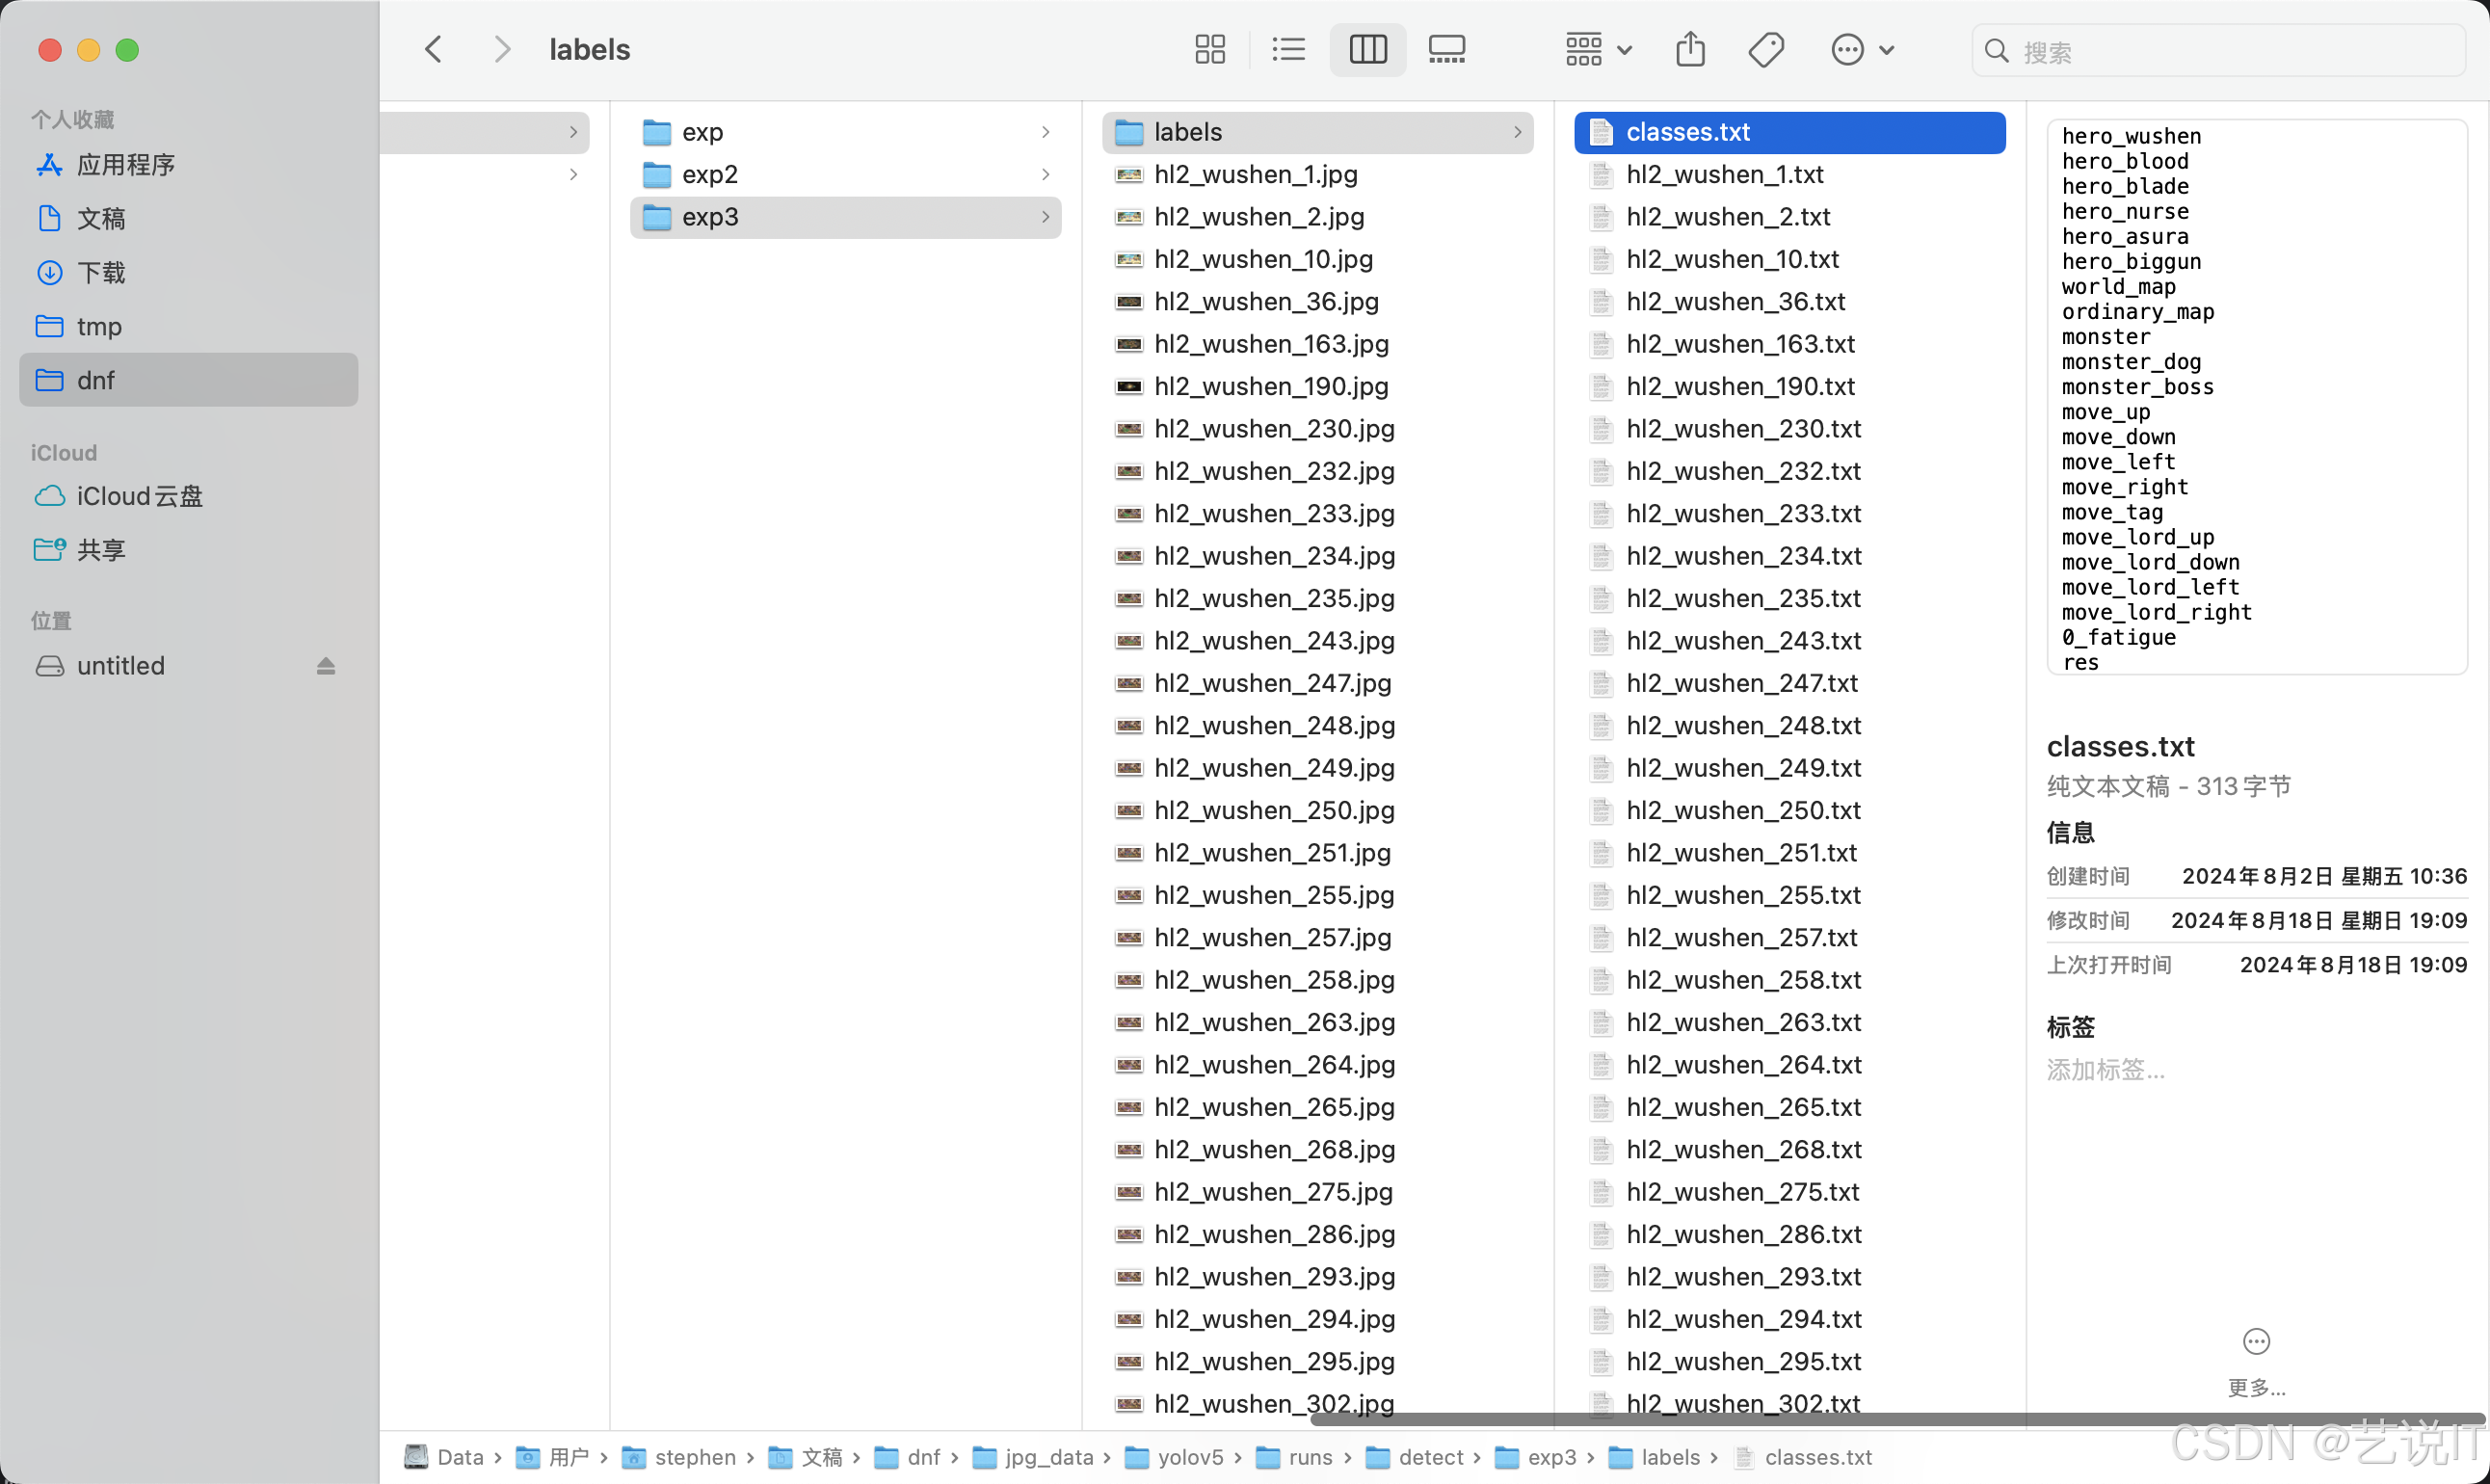Switch to icon grid view

click(x=1209, y=49)
